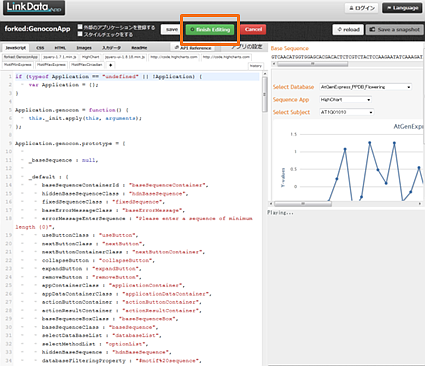Switch to the JavaScript tab
Image resolution: width=425 pixels, height=366 pixels.
(x=16, y=48)
